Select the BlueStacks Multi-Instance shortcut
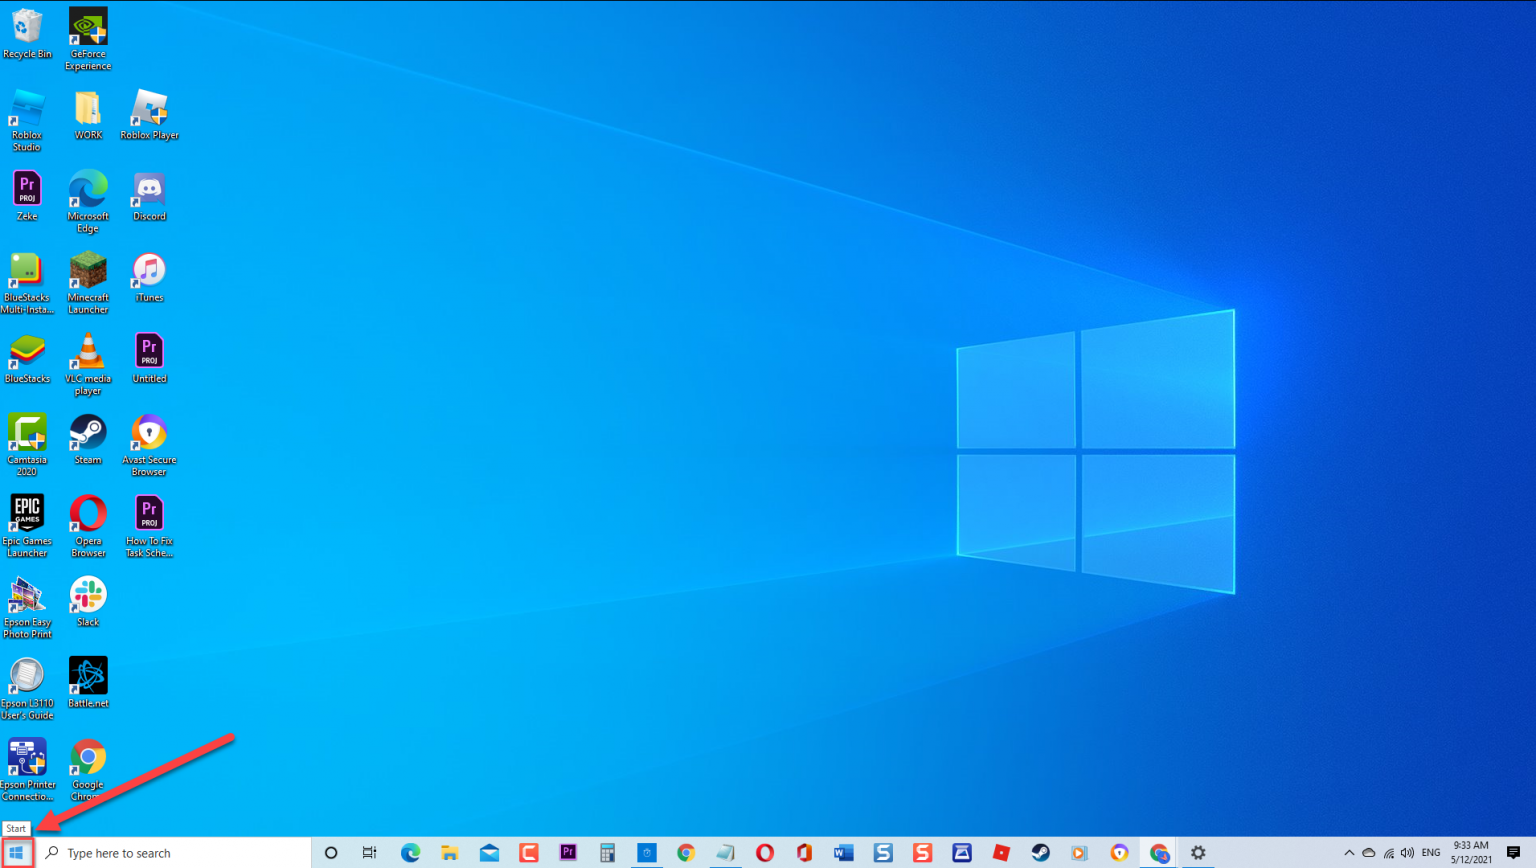The height and width of the screenshot is (868, 1536). coord(27,283)
